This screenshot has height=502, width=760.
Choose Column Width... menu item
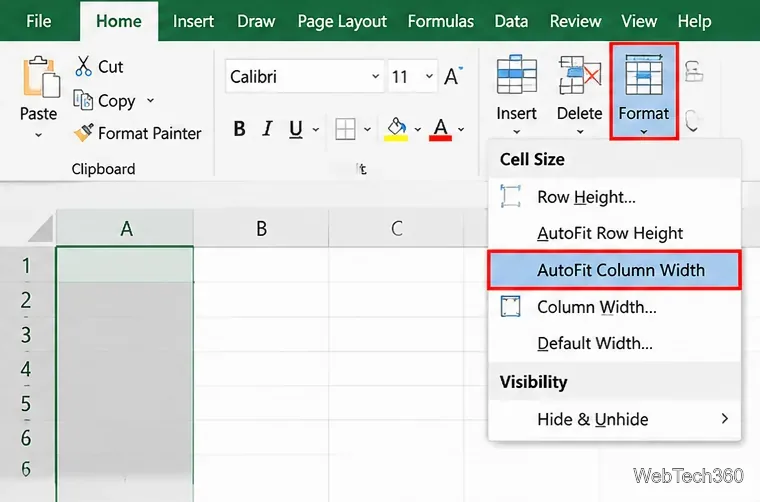point(615,307)
